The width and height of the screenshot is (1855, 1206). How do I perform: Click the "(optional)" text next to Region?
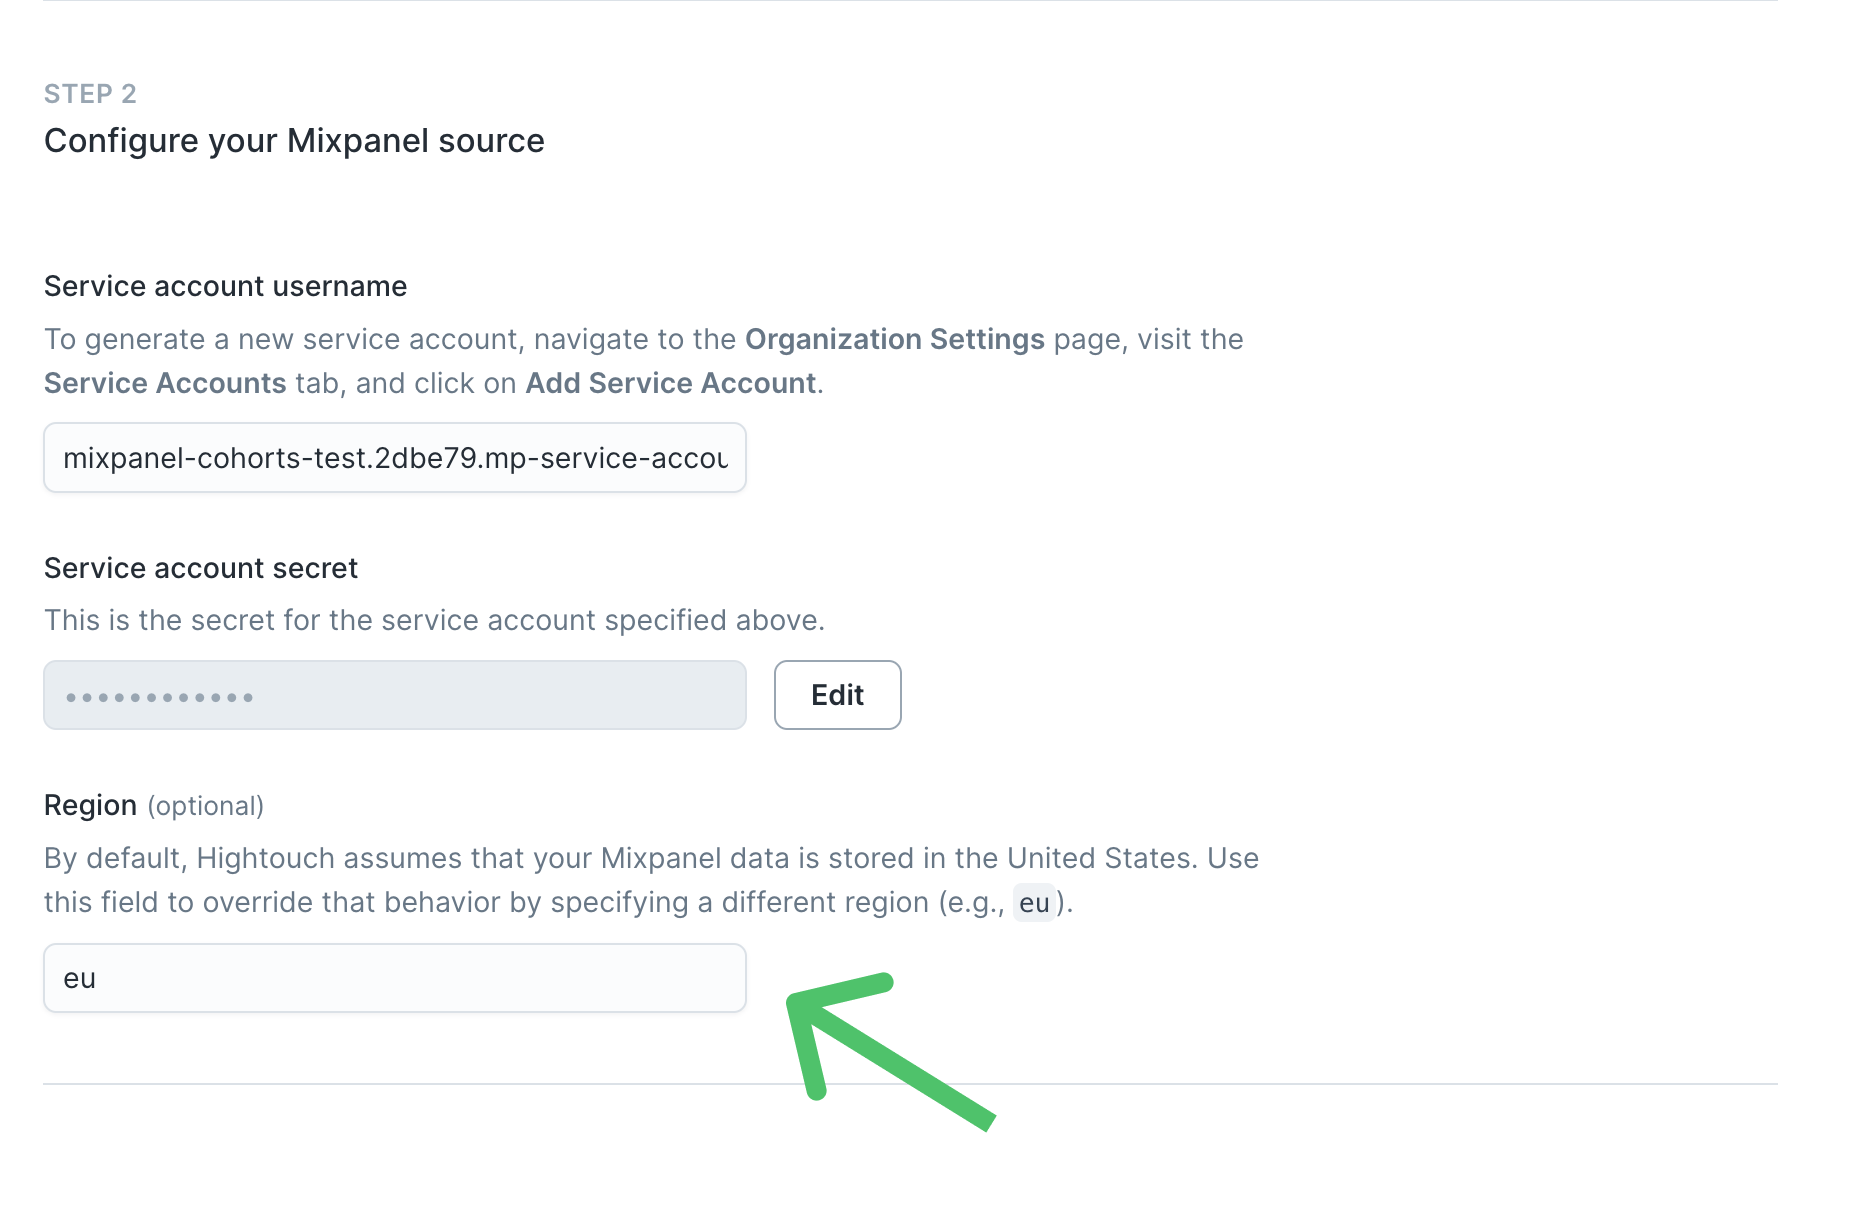(x=206, y=806)
